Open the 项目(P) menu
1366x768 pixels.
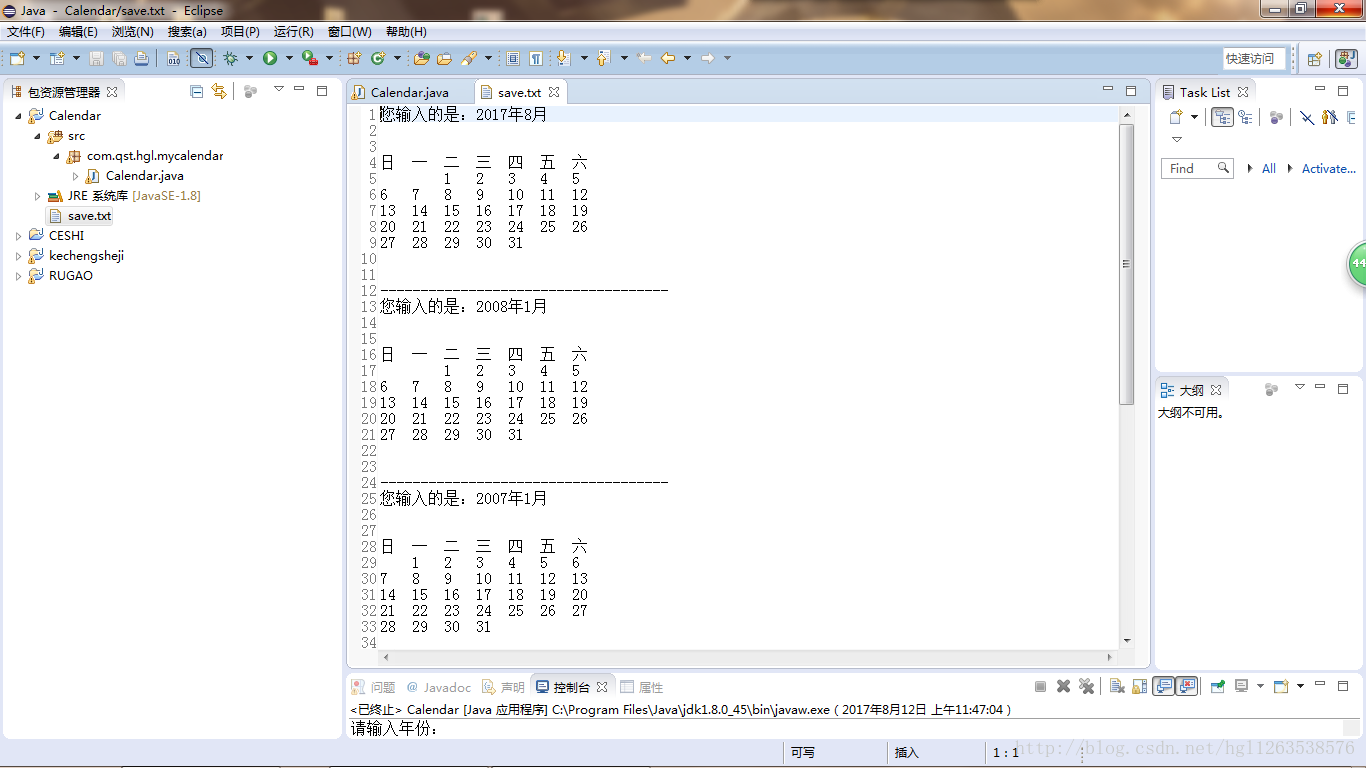pyautogui.click(x=240, y=32)
